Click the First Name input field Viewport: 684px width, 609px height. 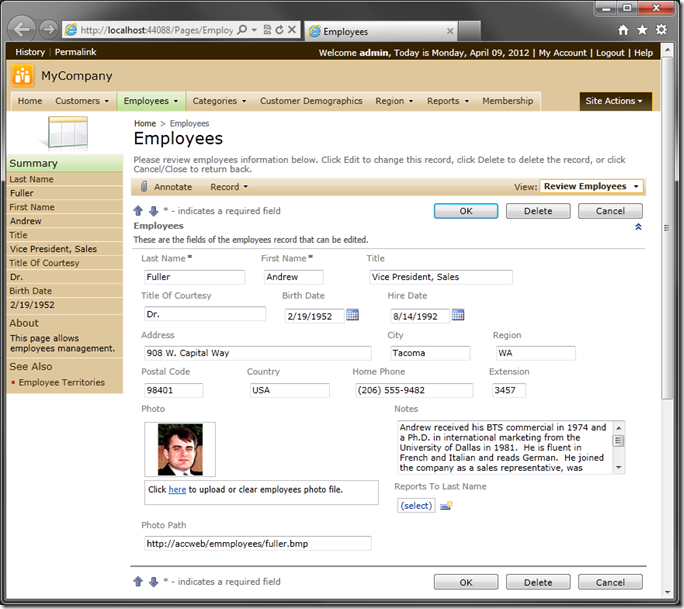tap(294, 277)
